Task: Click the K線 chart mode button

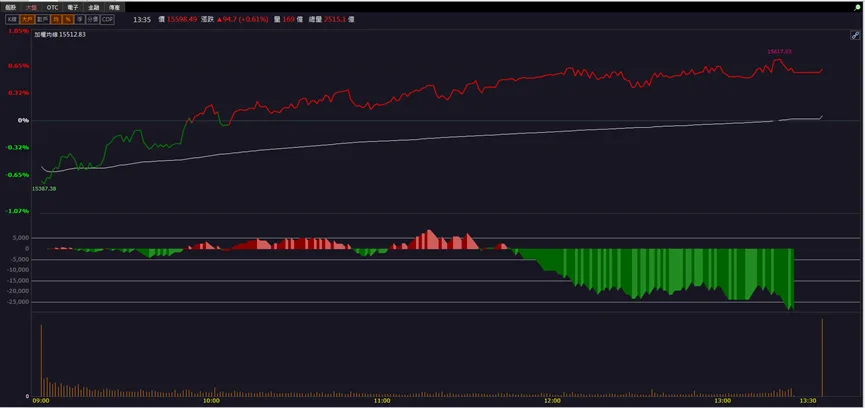Action: (12, 19)
